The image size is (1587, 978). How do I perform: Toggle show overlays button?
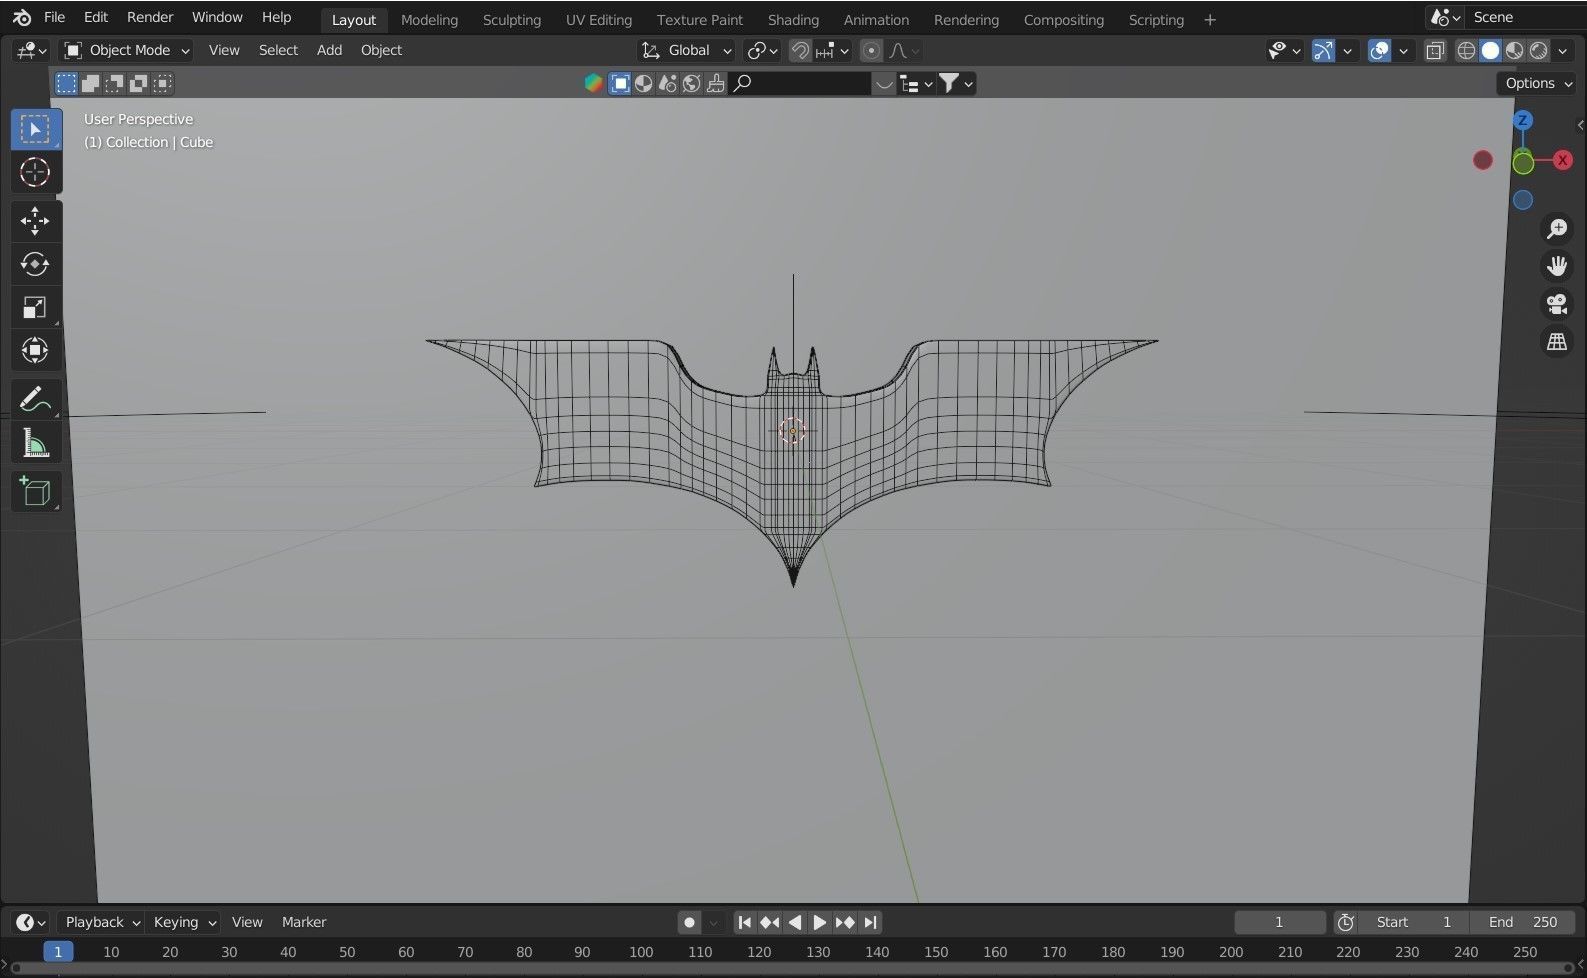click(x=1379, y=50)
